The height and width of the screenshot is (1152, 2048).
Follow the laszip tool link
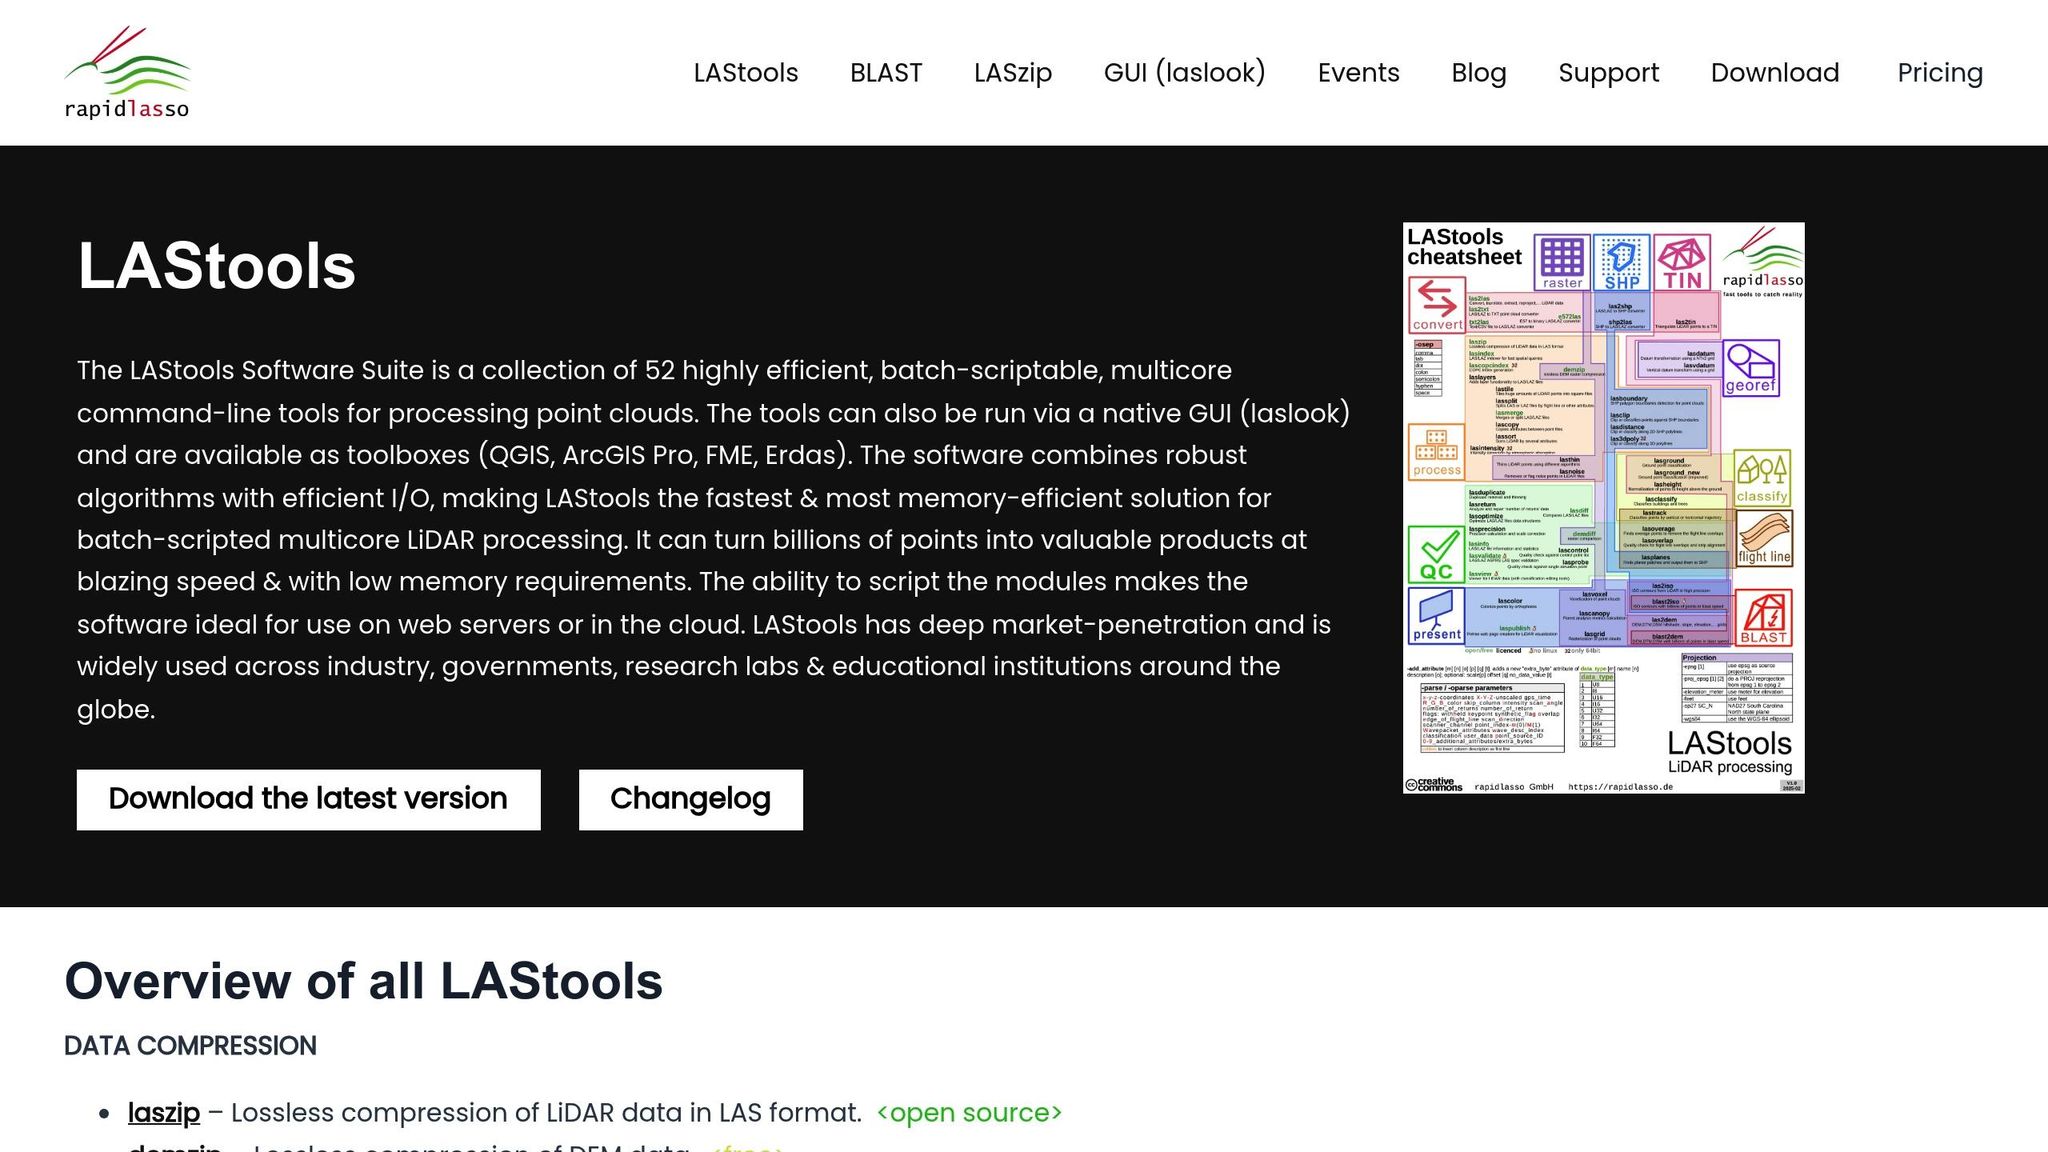coord(163,1112)
